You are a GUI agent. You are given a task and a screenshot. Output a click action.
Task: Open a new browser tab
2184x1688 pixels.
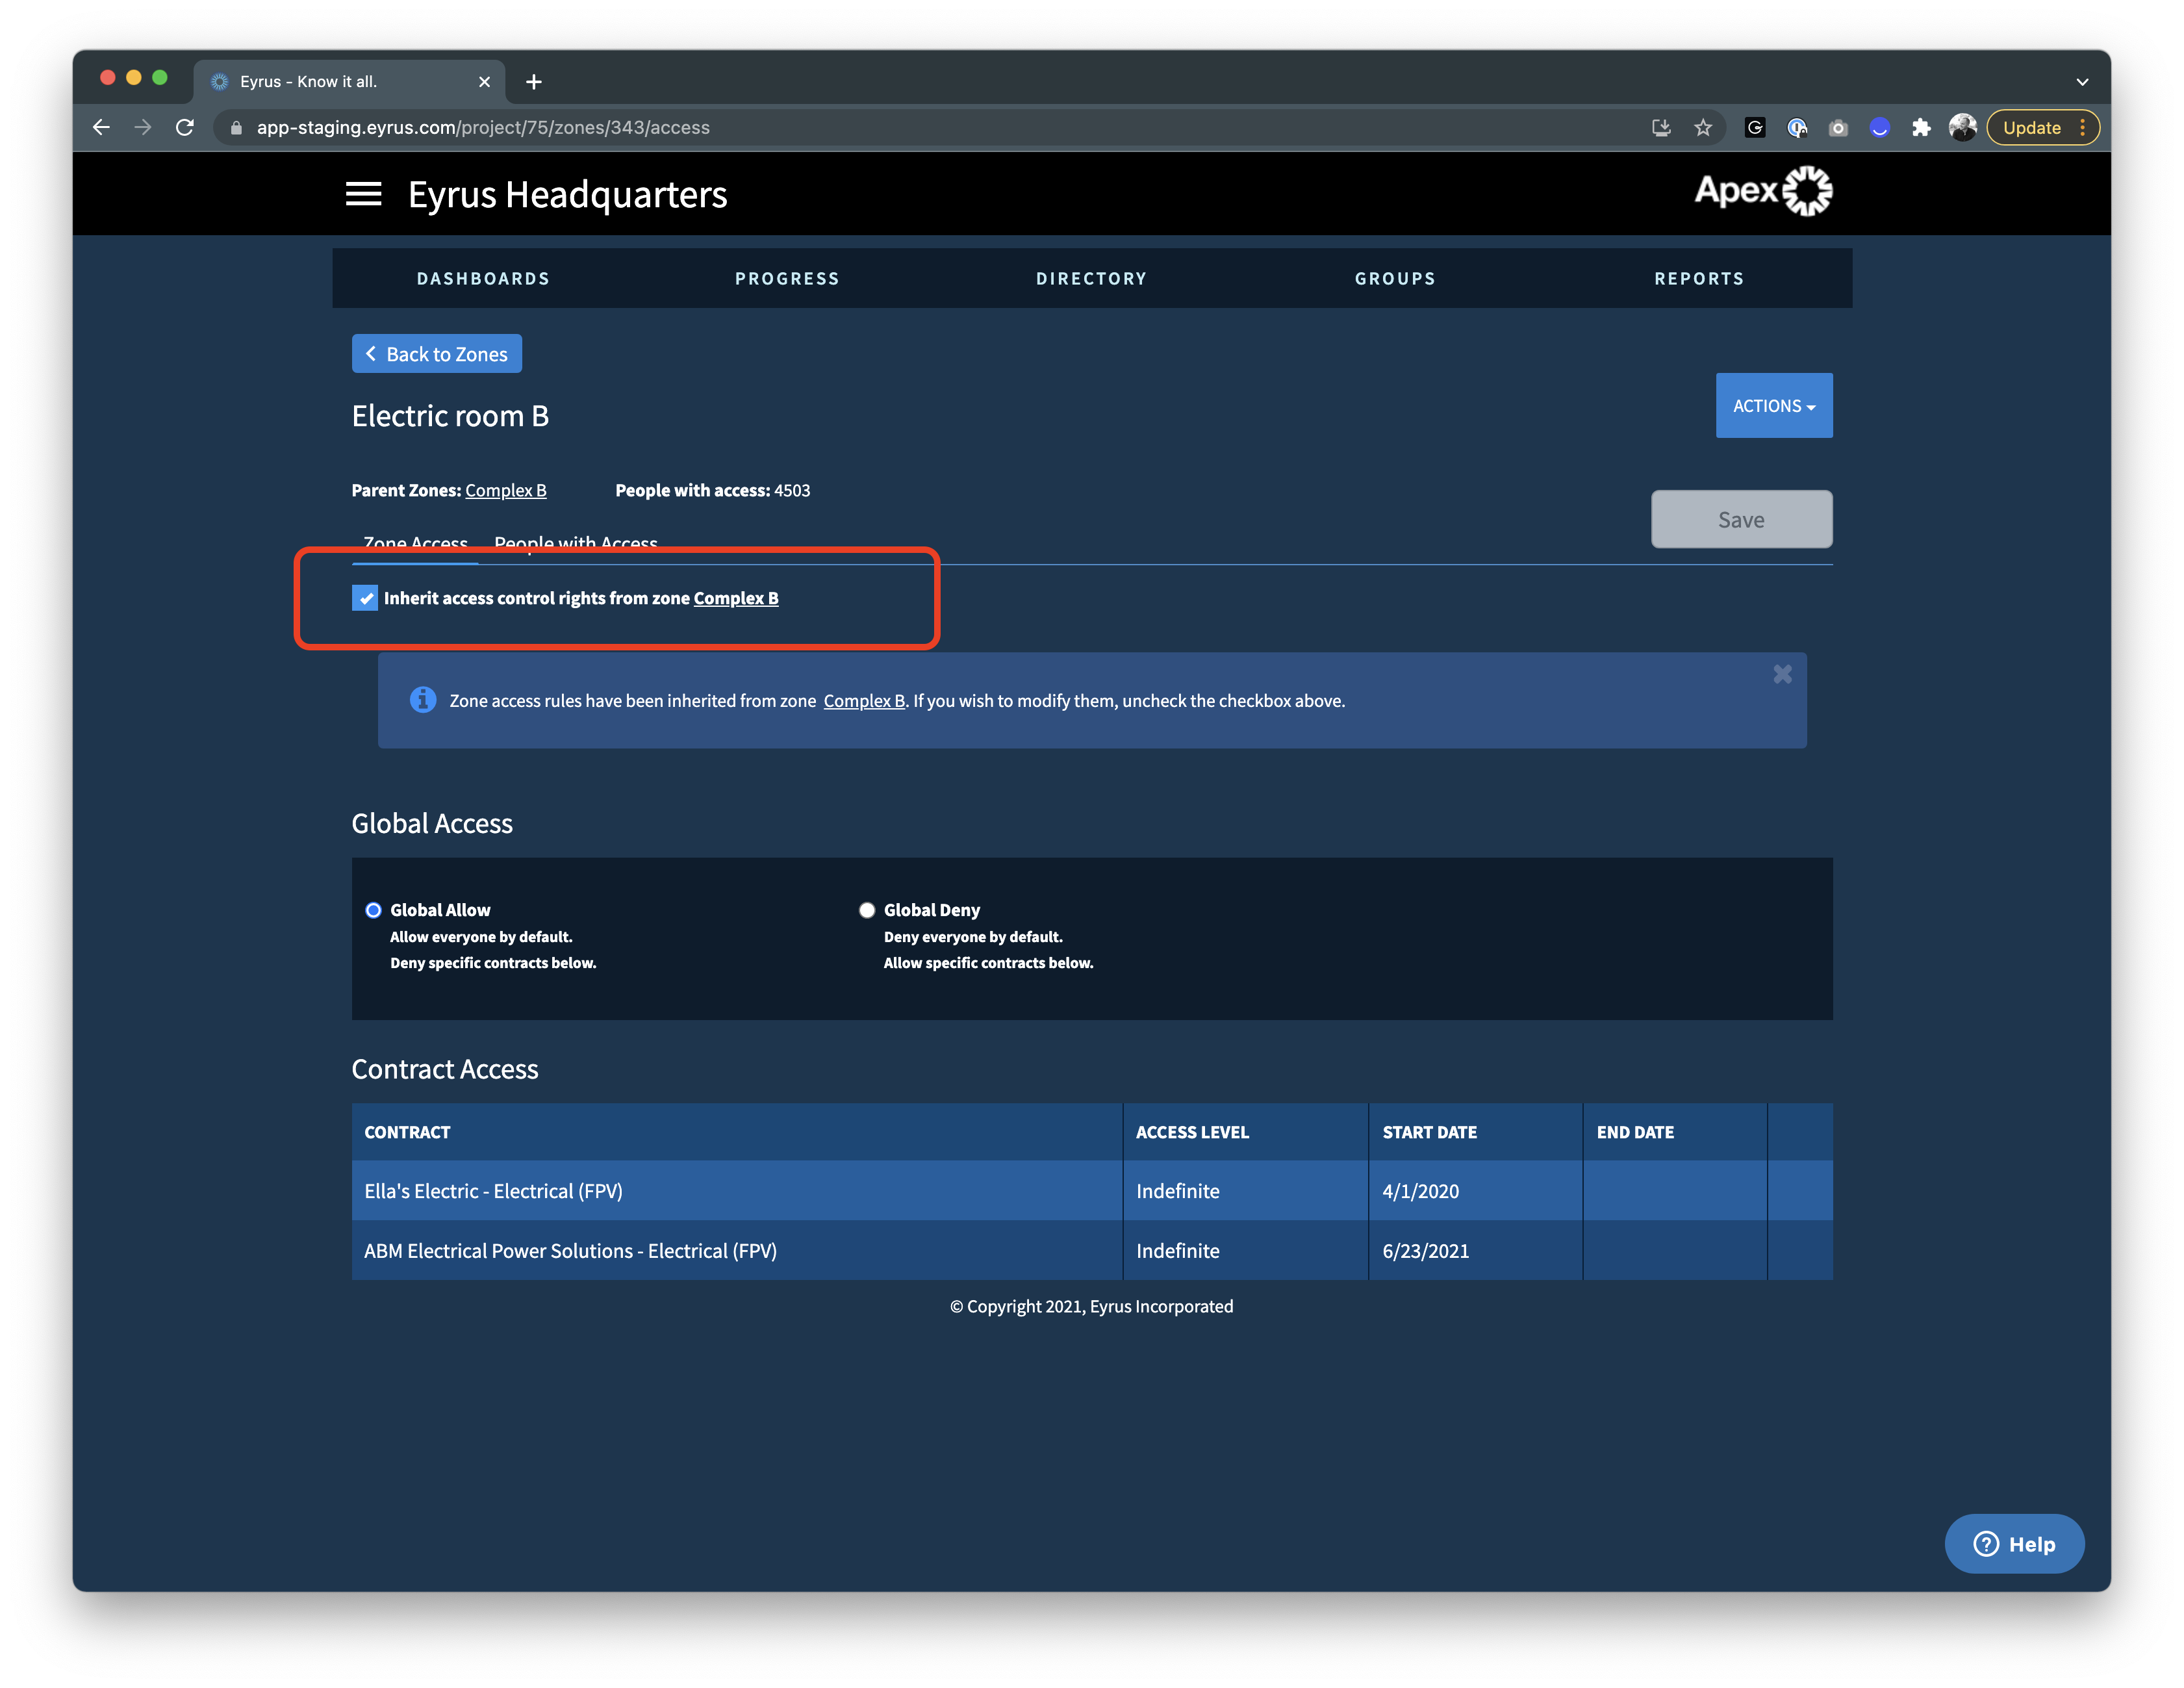click(534, 82)
